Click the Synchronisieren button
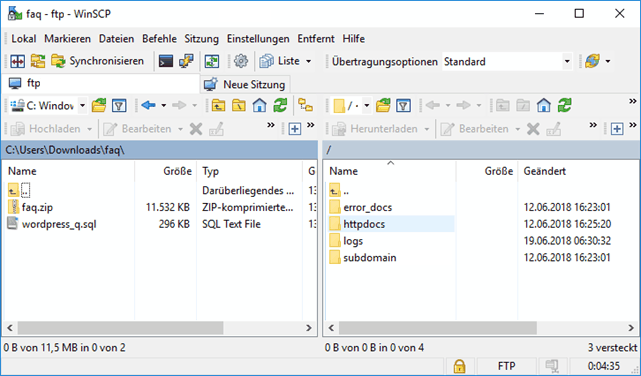The height and width of the screenshot is (376, 641). click(x=98, y=61)
